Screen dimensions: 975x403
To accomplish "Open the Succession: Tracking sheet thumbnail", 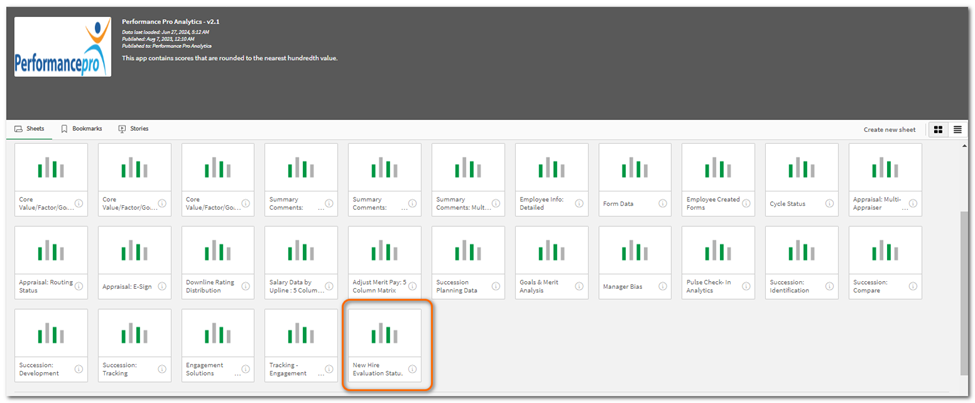I will pos(134,333).
